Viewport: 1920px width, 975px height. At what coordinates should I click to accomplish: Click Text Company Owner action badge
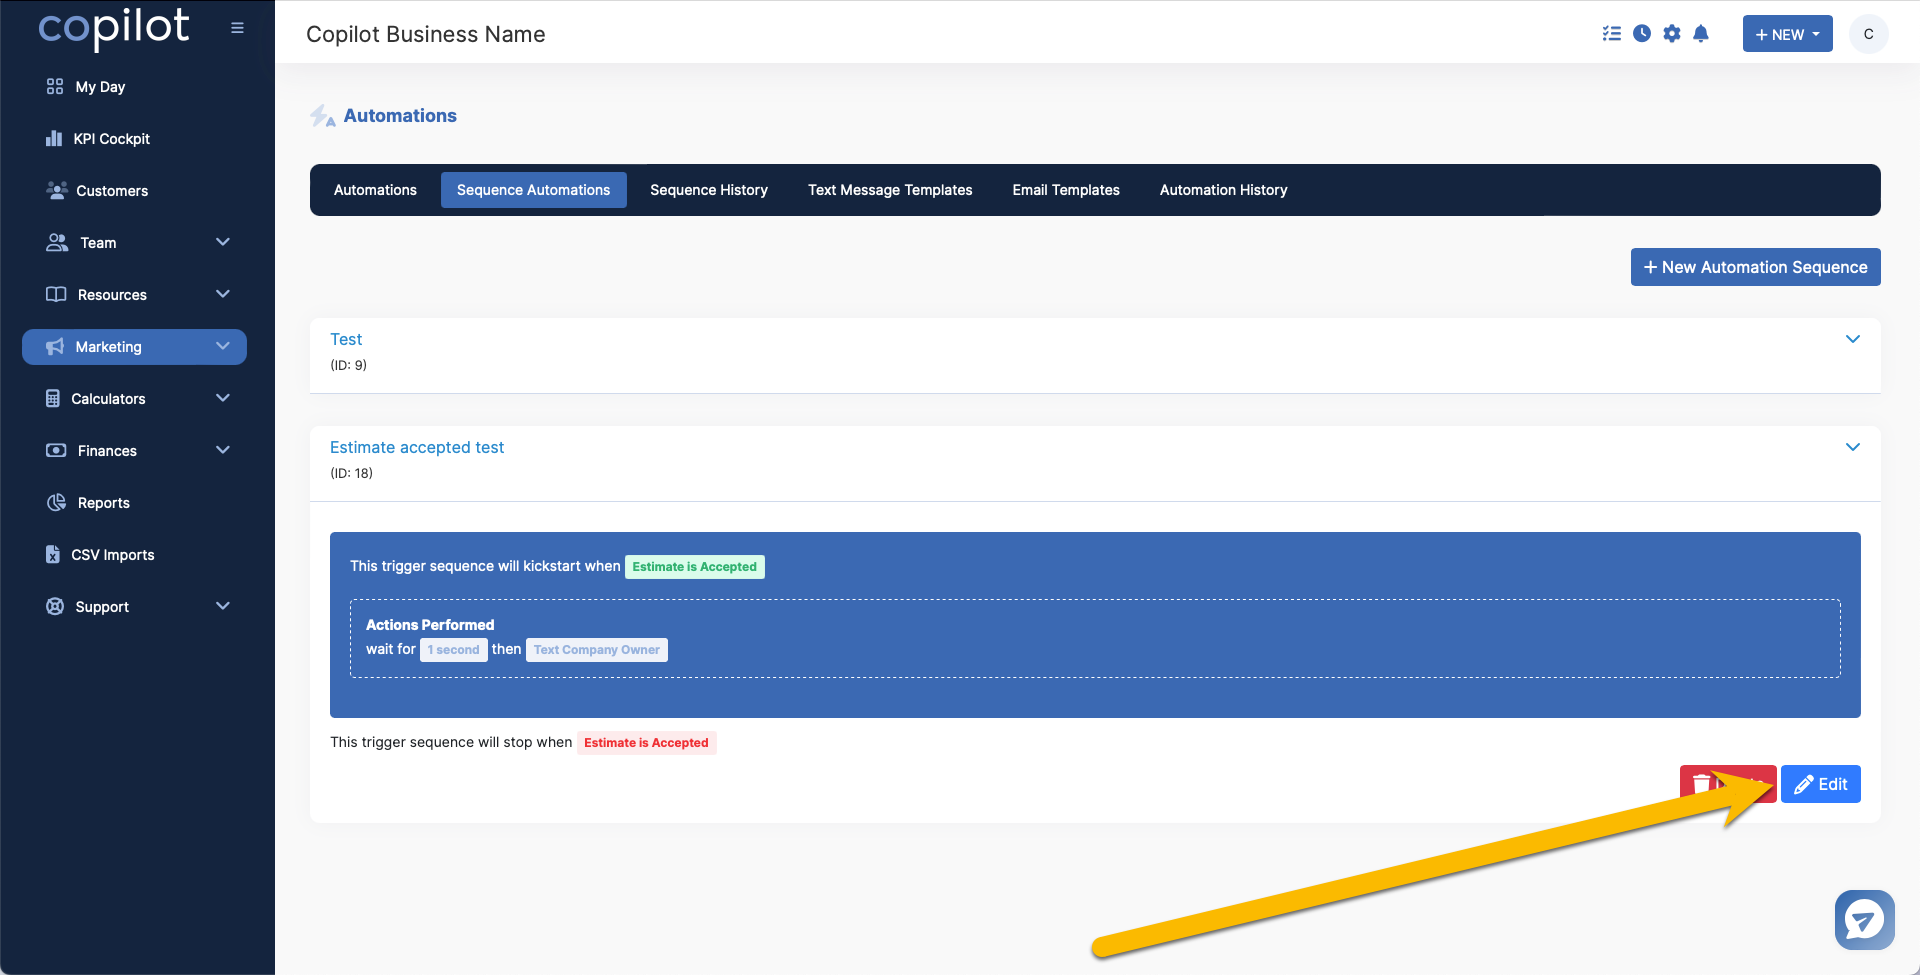[x=597, y=650]
